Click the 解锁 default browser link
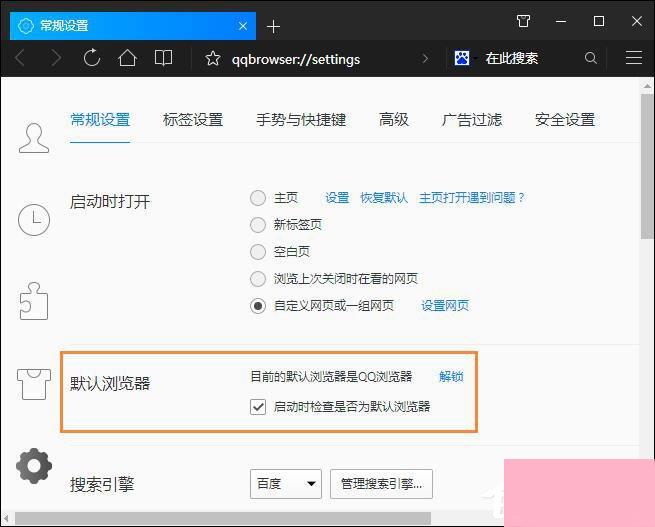Image resolution: width=655 pixels, height=527 pixels. pos(451,377)
